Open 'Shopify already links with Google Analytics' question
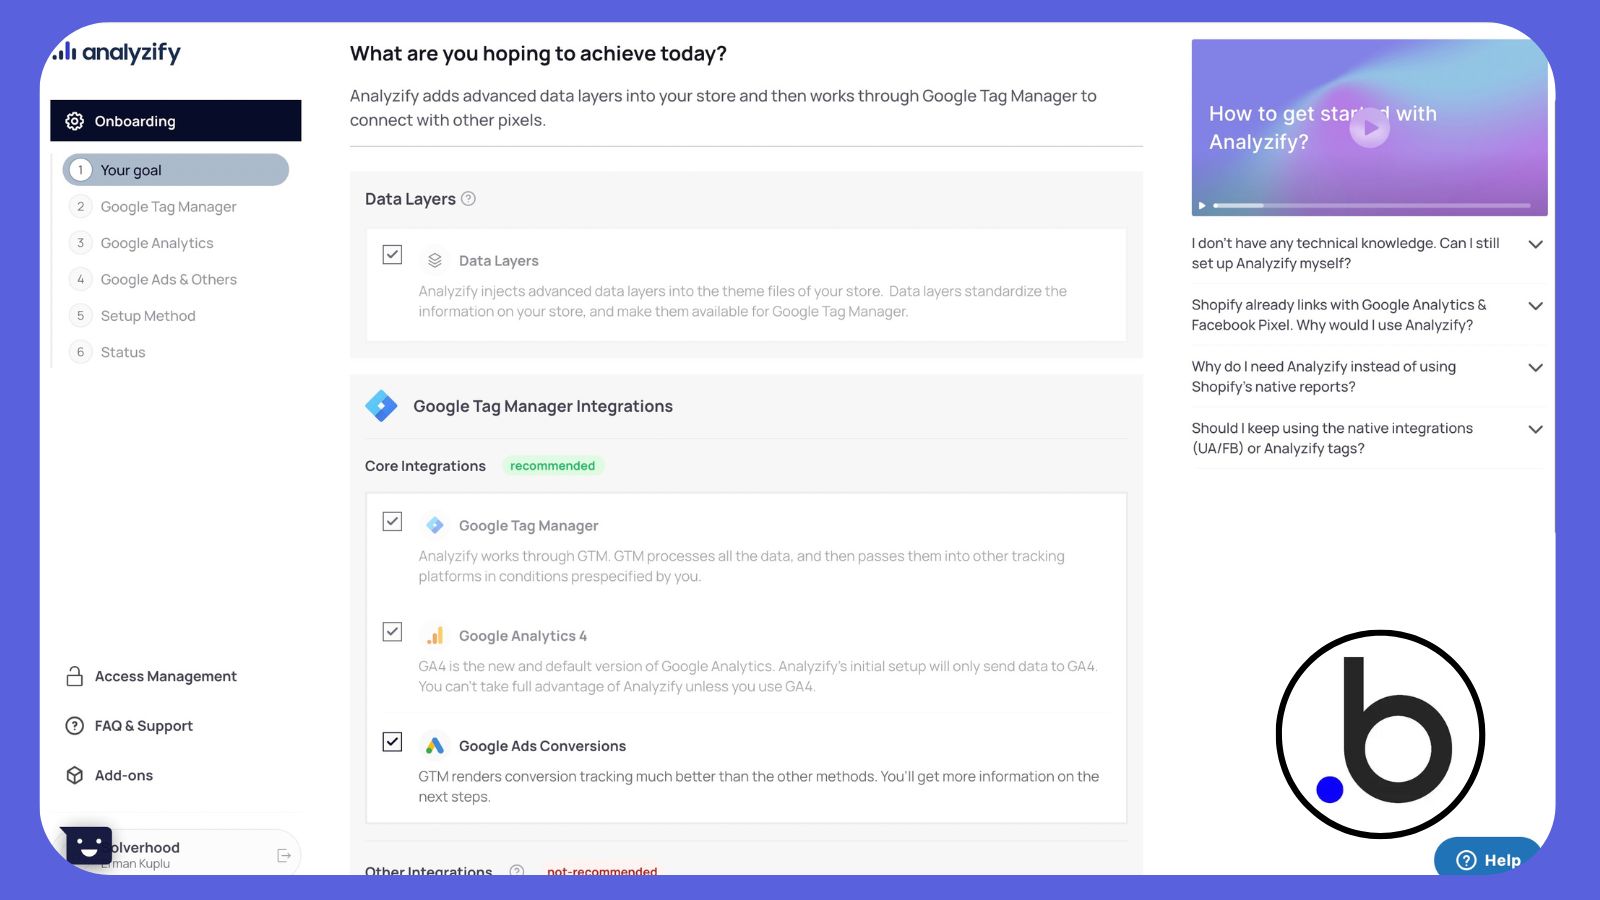The height and width of the screenshot is (900, 1600). point(1339,315)
